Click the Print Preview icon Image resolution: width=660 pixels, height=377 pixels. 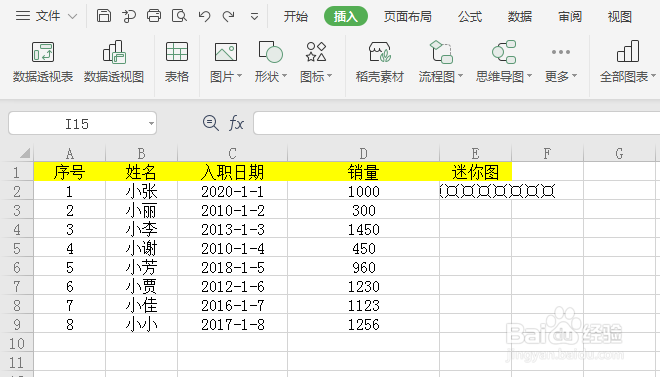coord(179,16)
